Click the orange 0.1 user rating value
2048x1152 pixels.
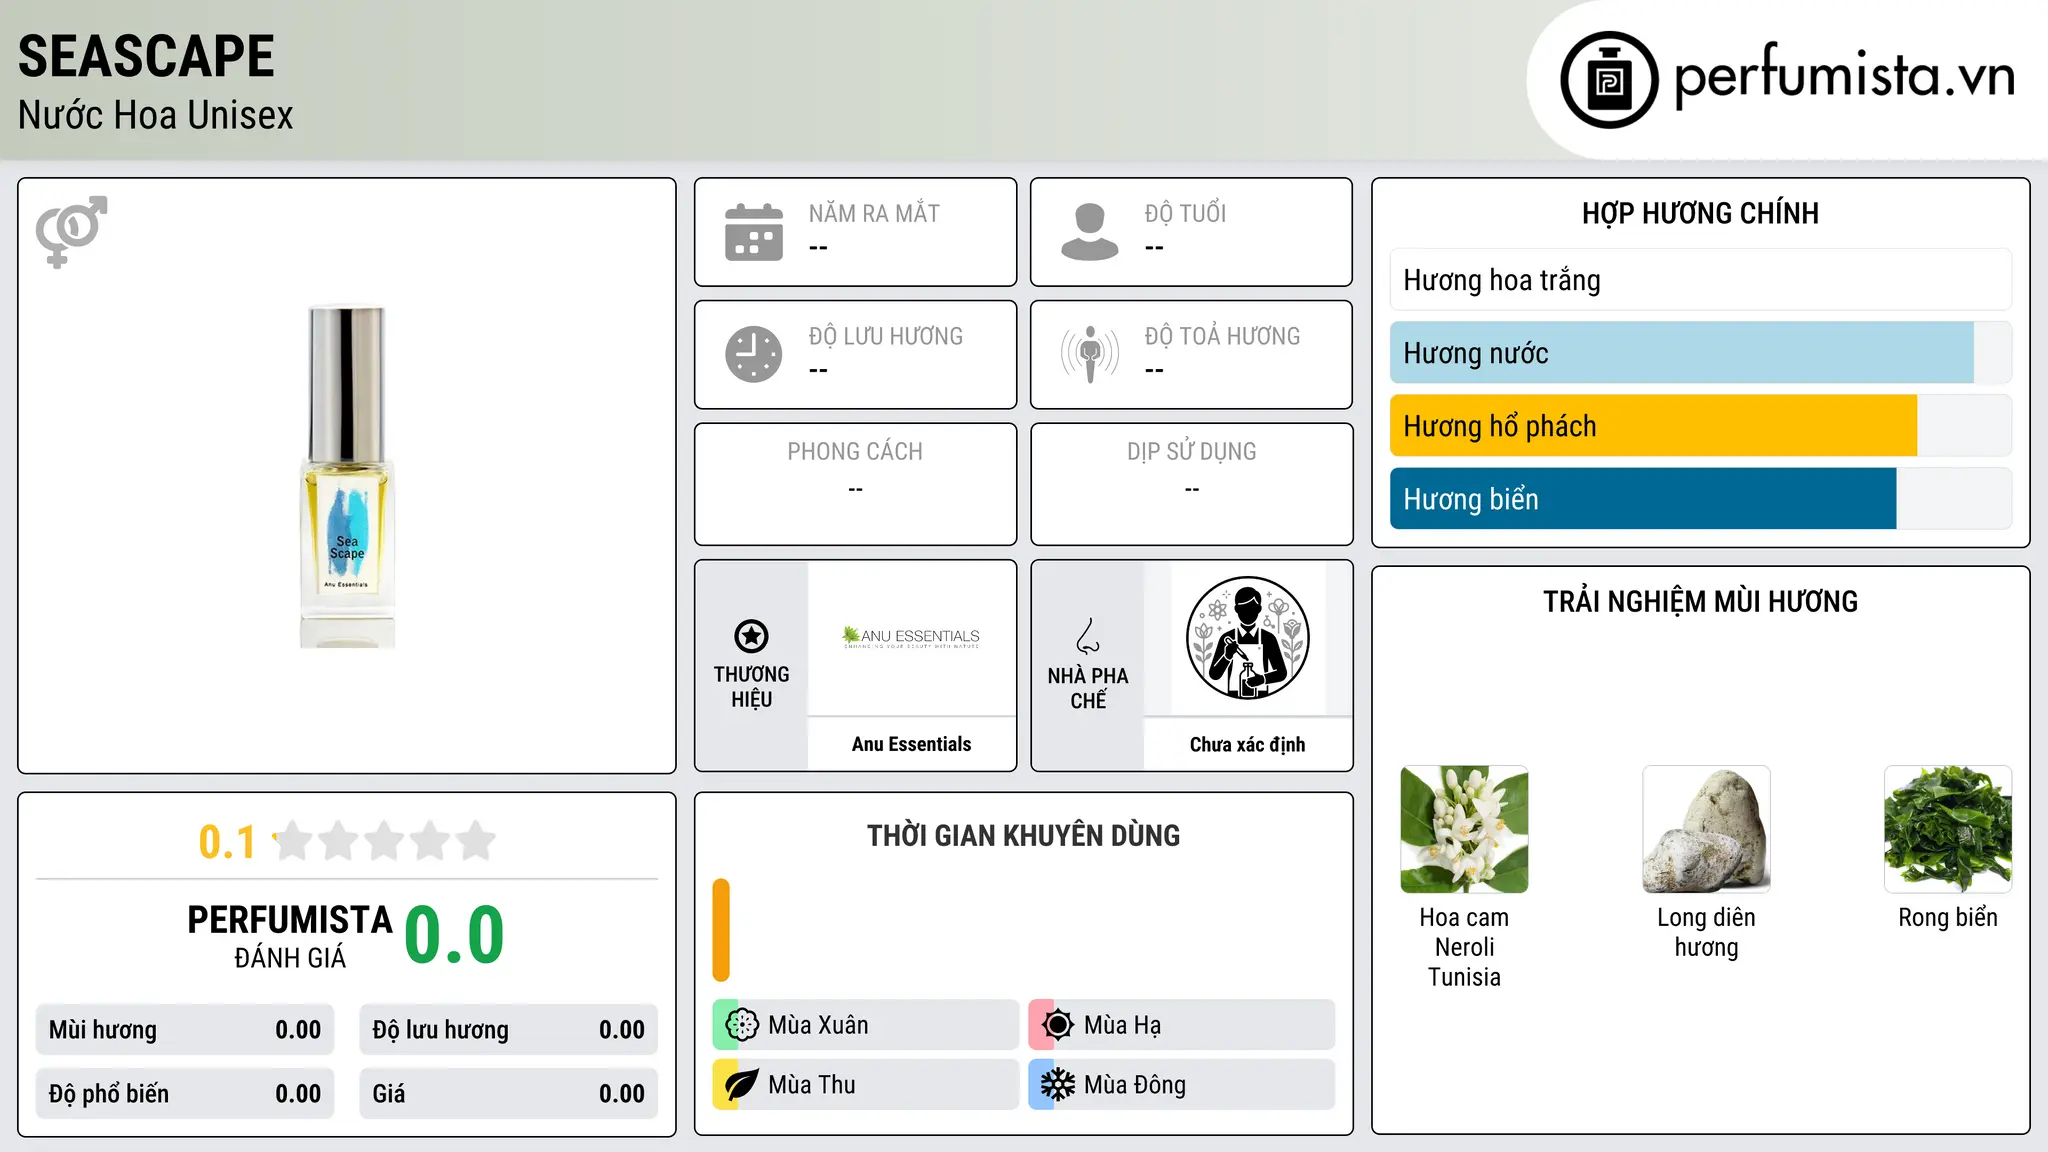(x=227, y=842)
